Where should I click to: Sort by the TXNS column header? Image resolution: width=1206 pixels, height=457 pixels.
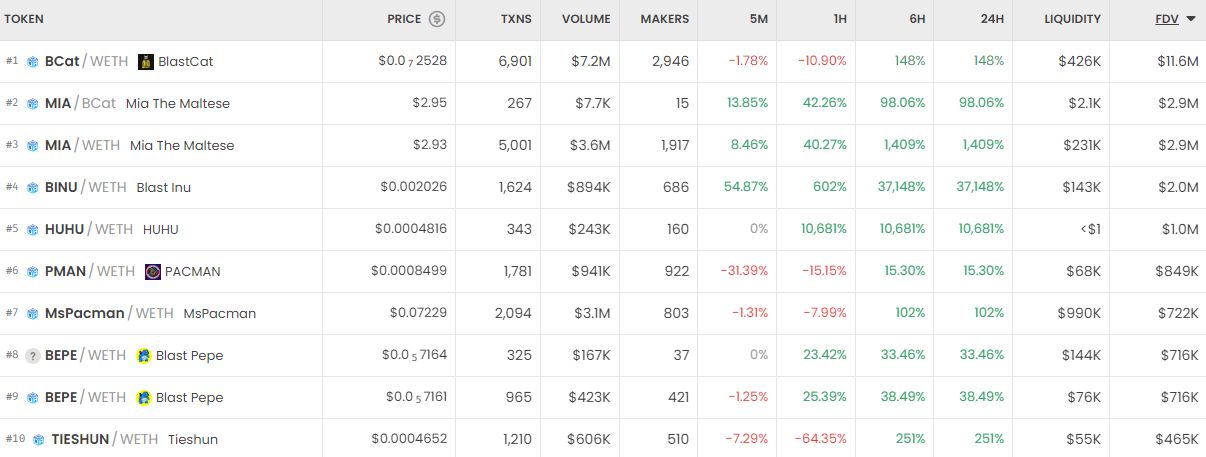pyautogui.click(x=516, y=19)
